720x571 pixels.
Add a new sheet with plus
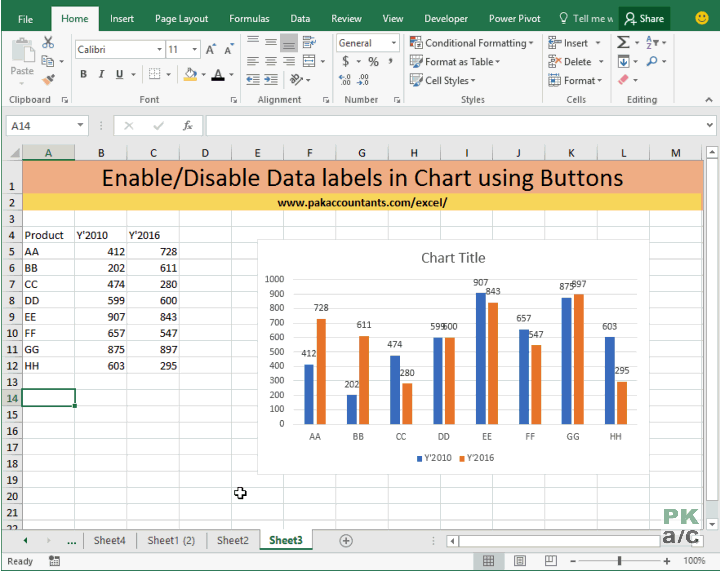(x=346, y=541)
